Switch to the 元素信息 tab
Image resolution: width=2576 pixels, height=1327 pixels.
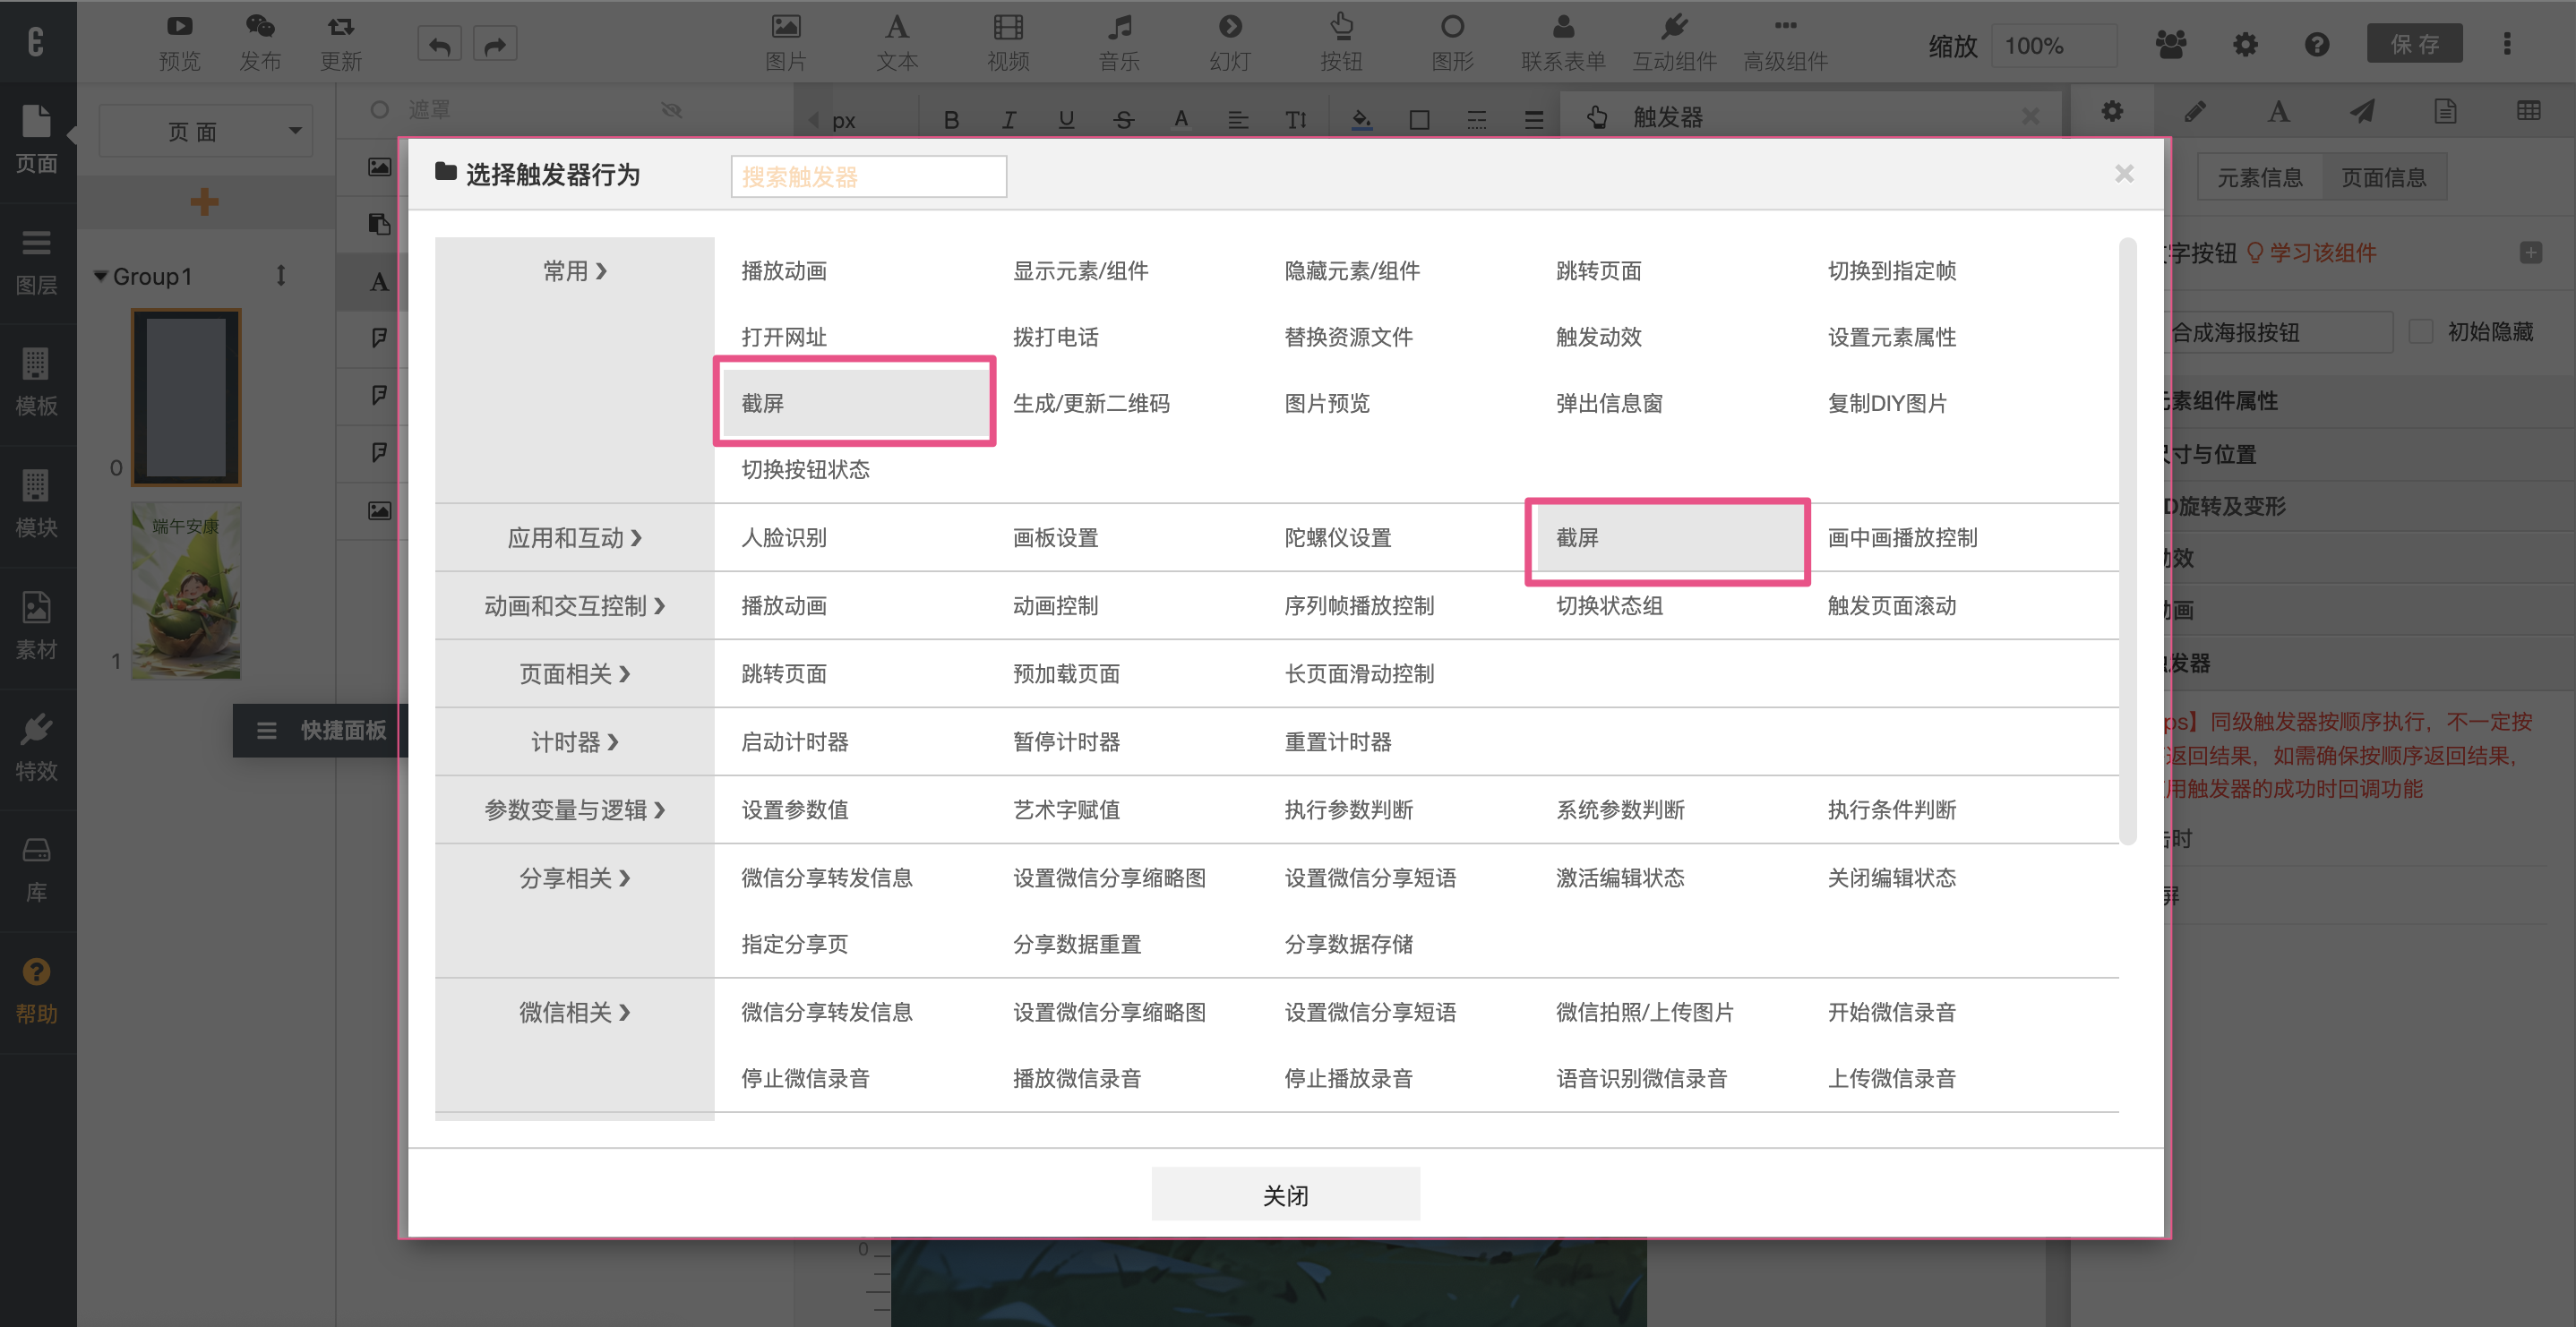[x=2260, y=178]
